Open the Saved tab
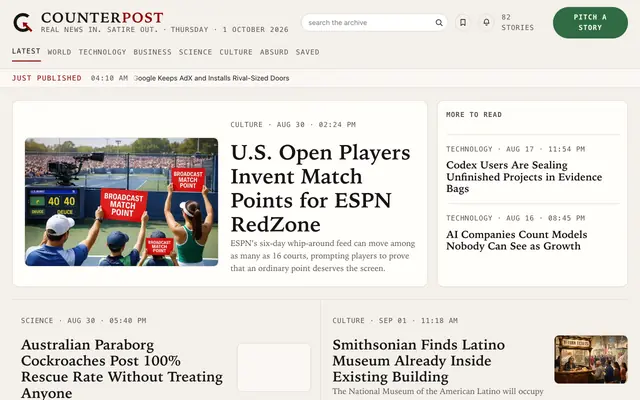The image size is (640, 400). pos(307,52)
